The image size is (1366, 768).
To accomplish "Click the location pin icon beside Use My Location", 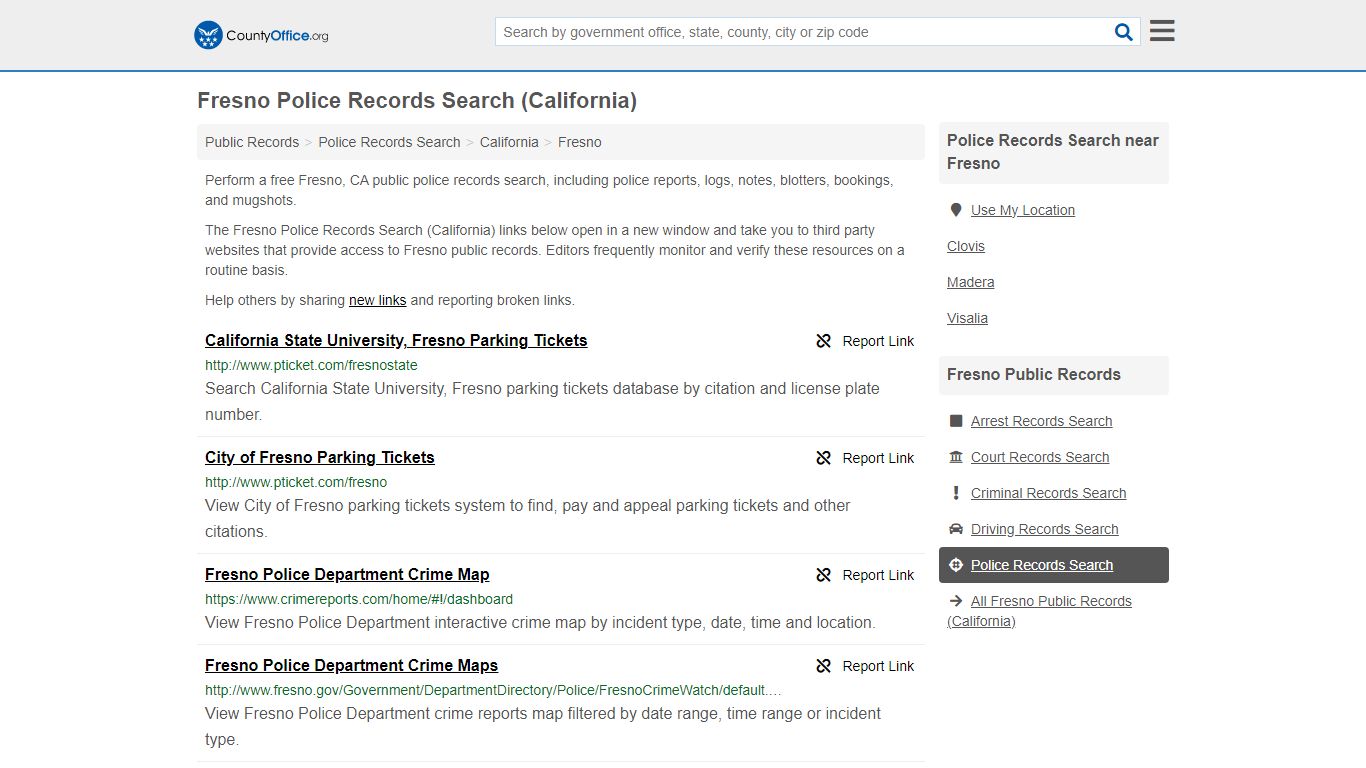I will pyautogui.click(x=956, y=210).
